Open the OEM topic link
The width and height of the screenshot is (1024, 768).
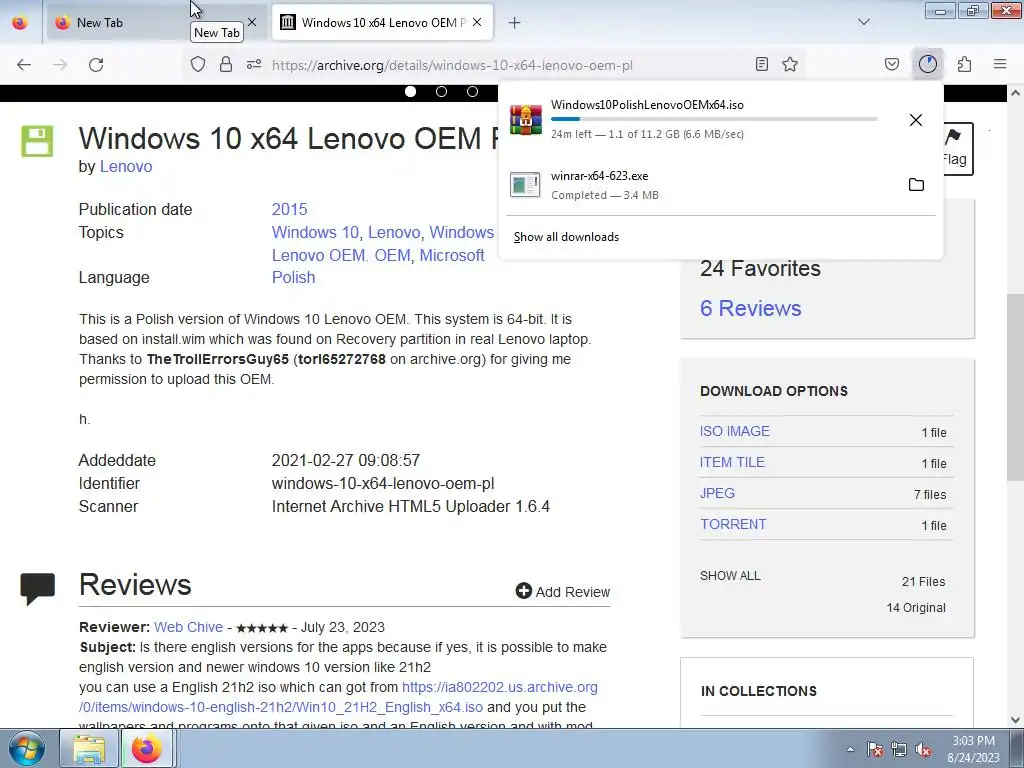(392, 255)
